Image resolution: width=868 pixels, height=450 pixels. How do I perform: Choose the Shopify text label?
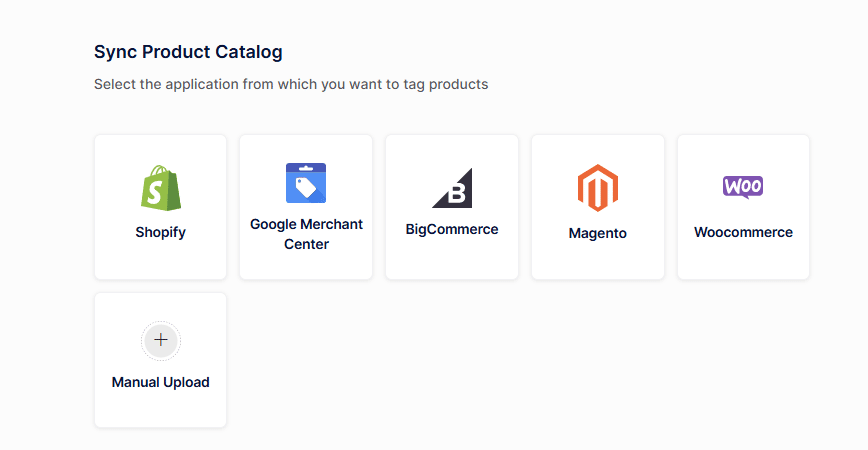click(x=160, y=232)
